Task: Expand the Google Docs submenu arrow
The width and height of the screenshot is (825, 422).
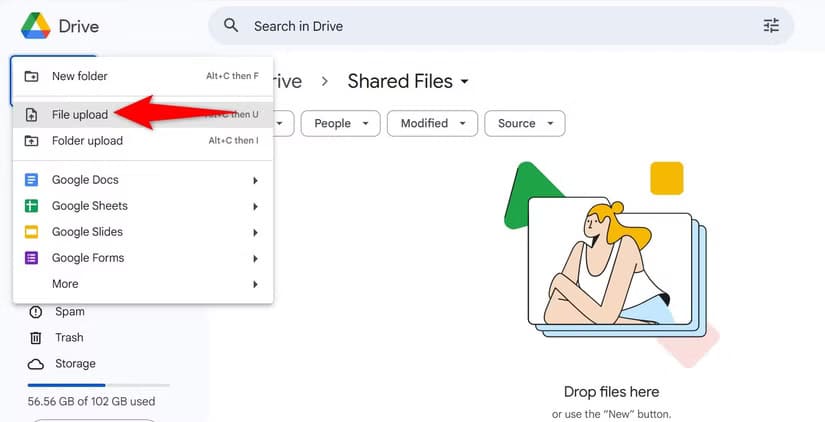Action: coord(255,180)
